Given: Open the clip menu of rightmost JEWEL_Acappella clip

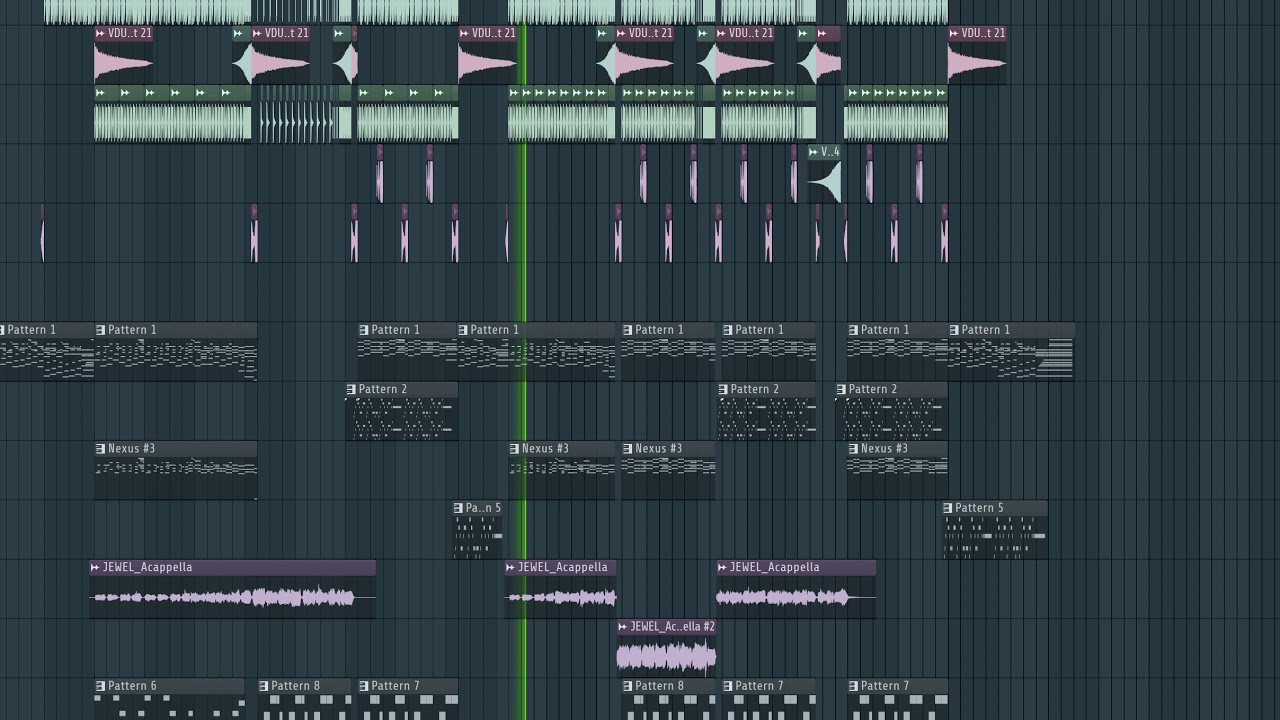Looking at the screenshot, I should tap(723, 568).
